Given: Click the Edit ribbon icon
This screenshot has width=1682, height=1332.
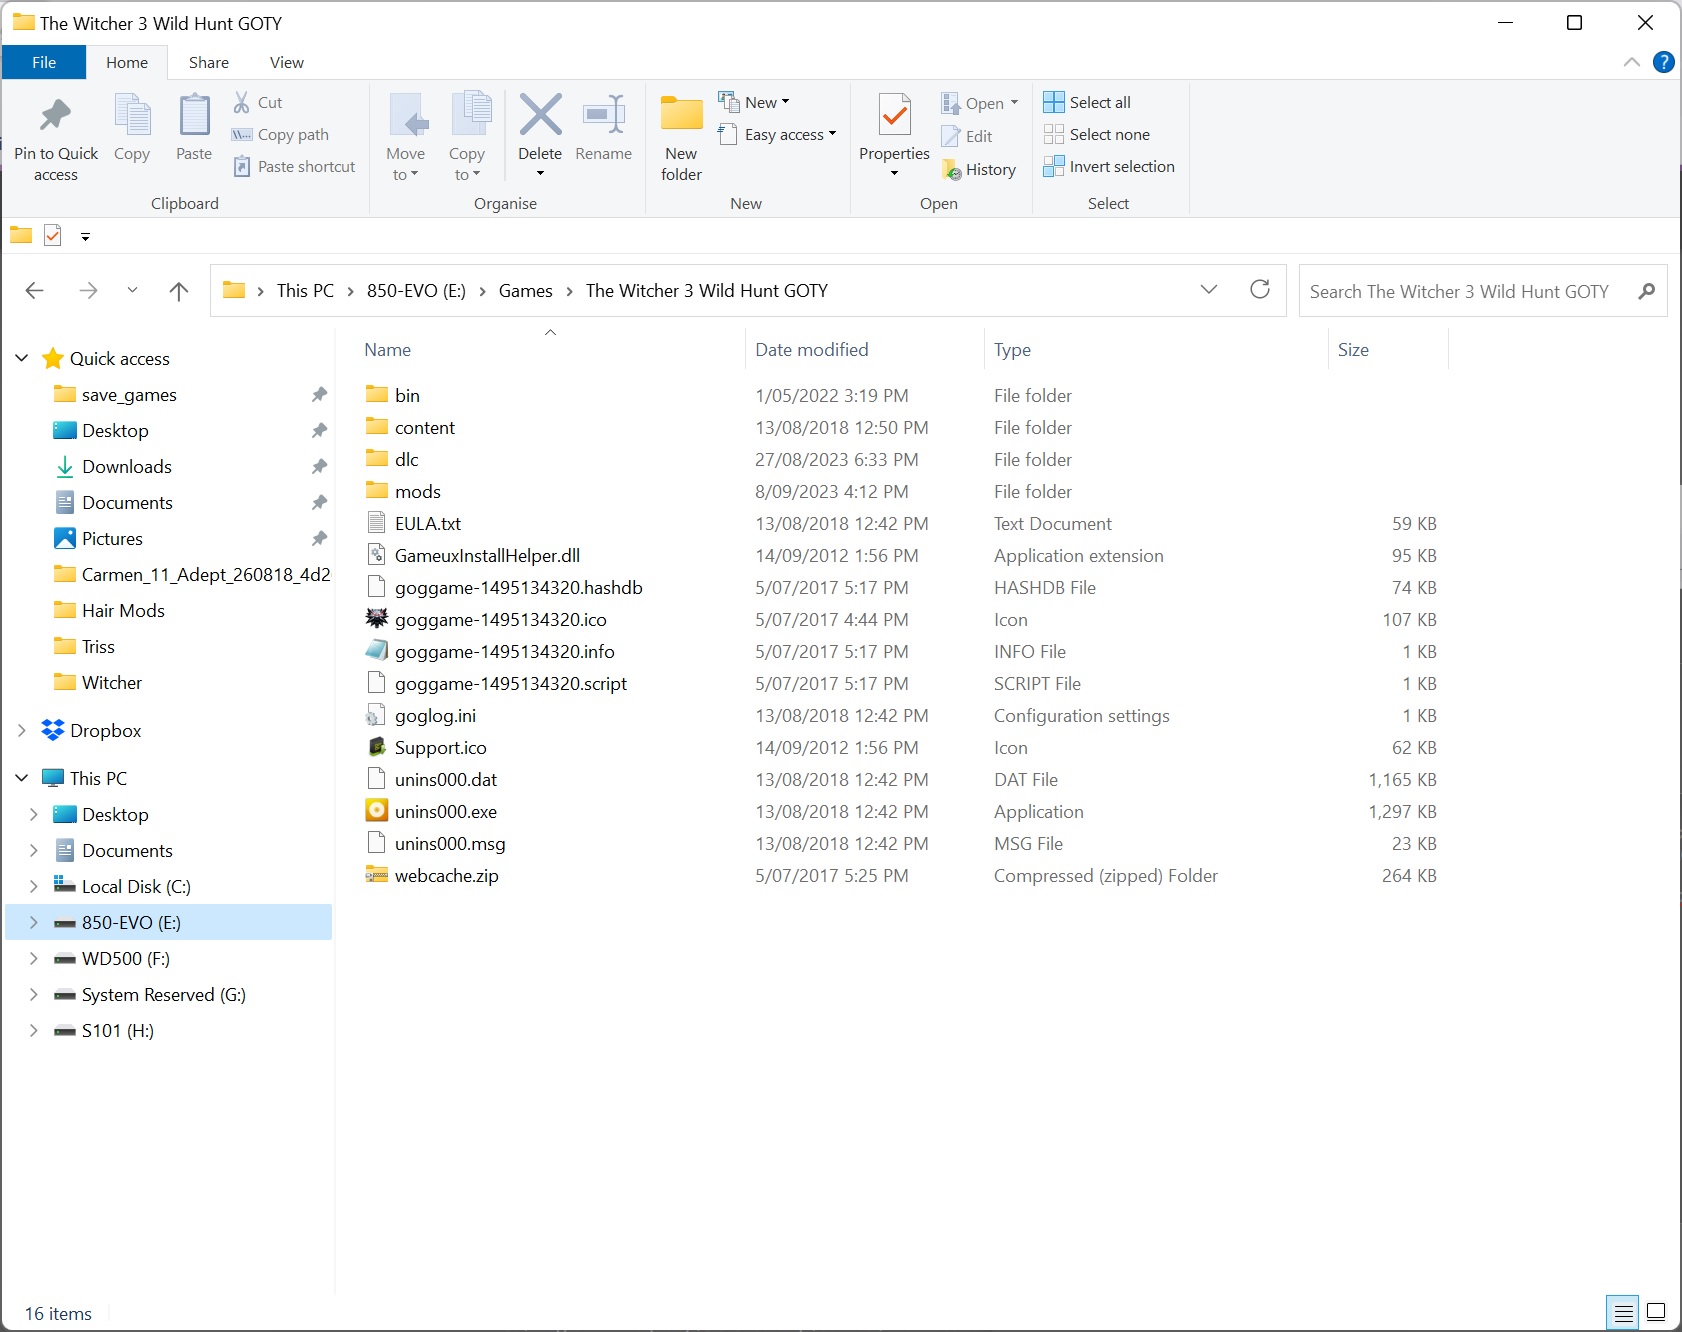Looking at the screenshot, I should pyautogui.click(x=951, y=136).
